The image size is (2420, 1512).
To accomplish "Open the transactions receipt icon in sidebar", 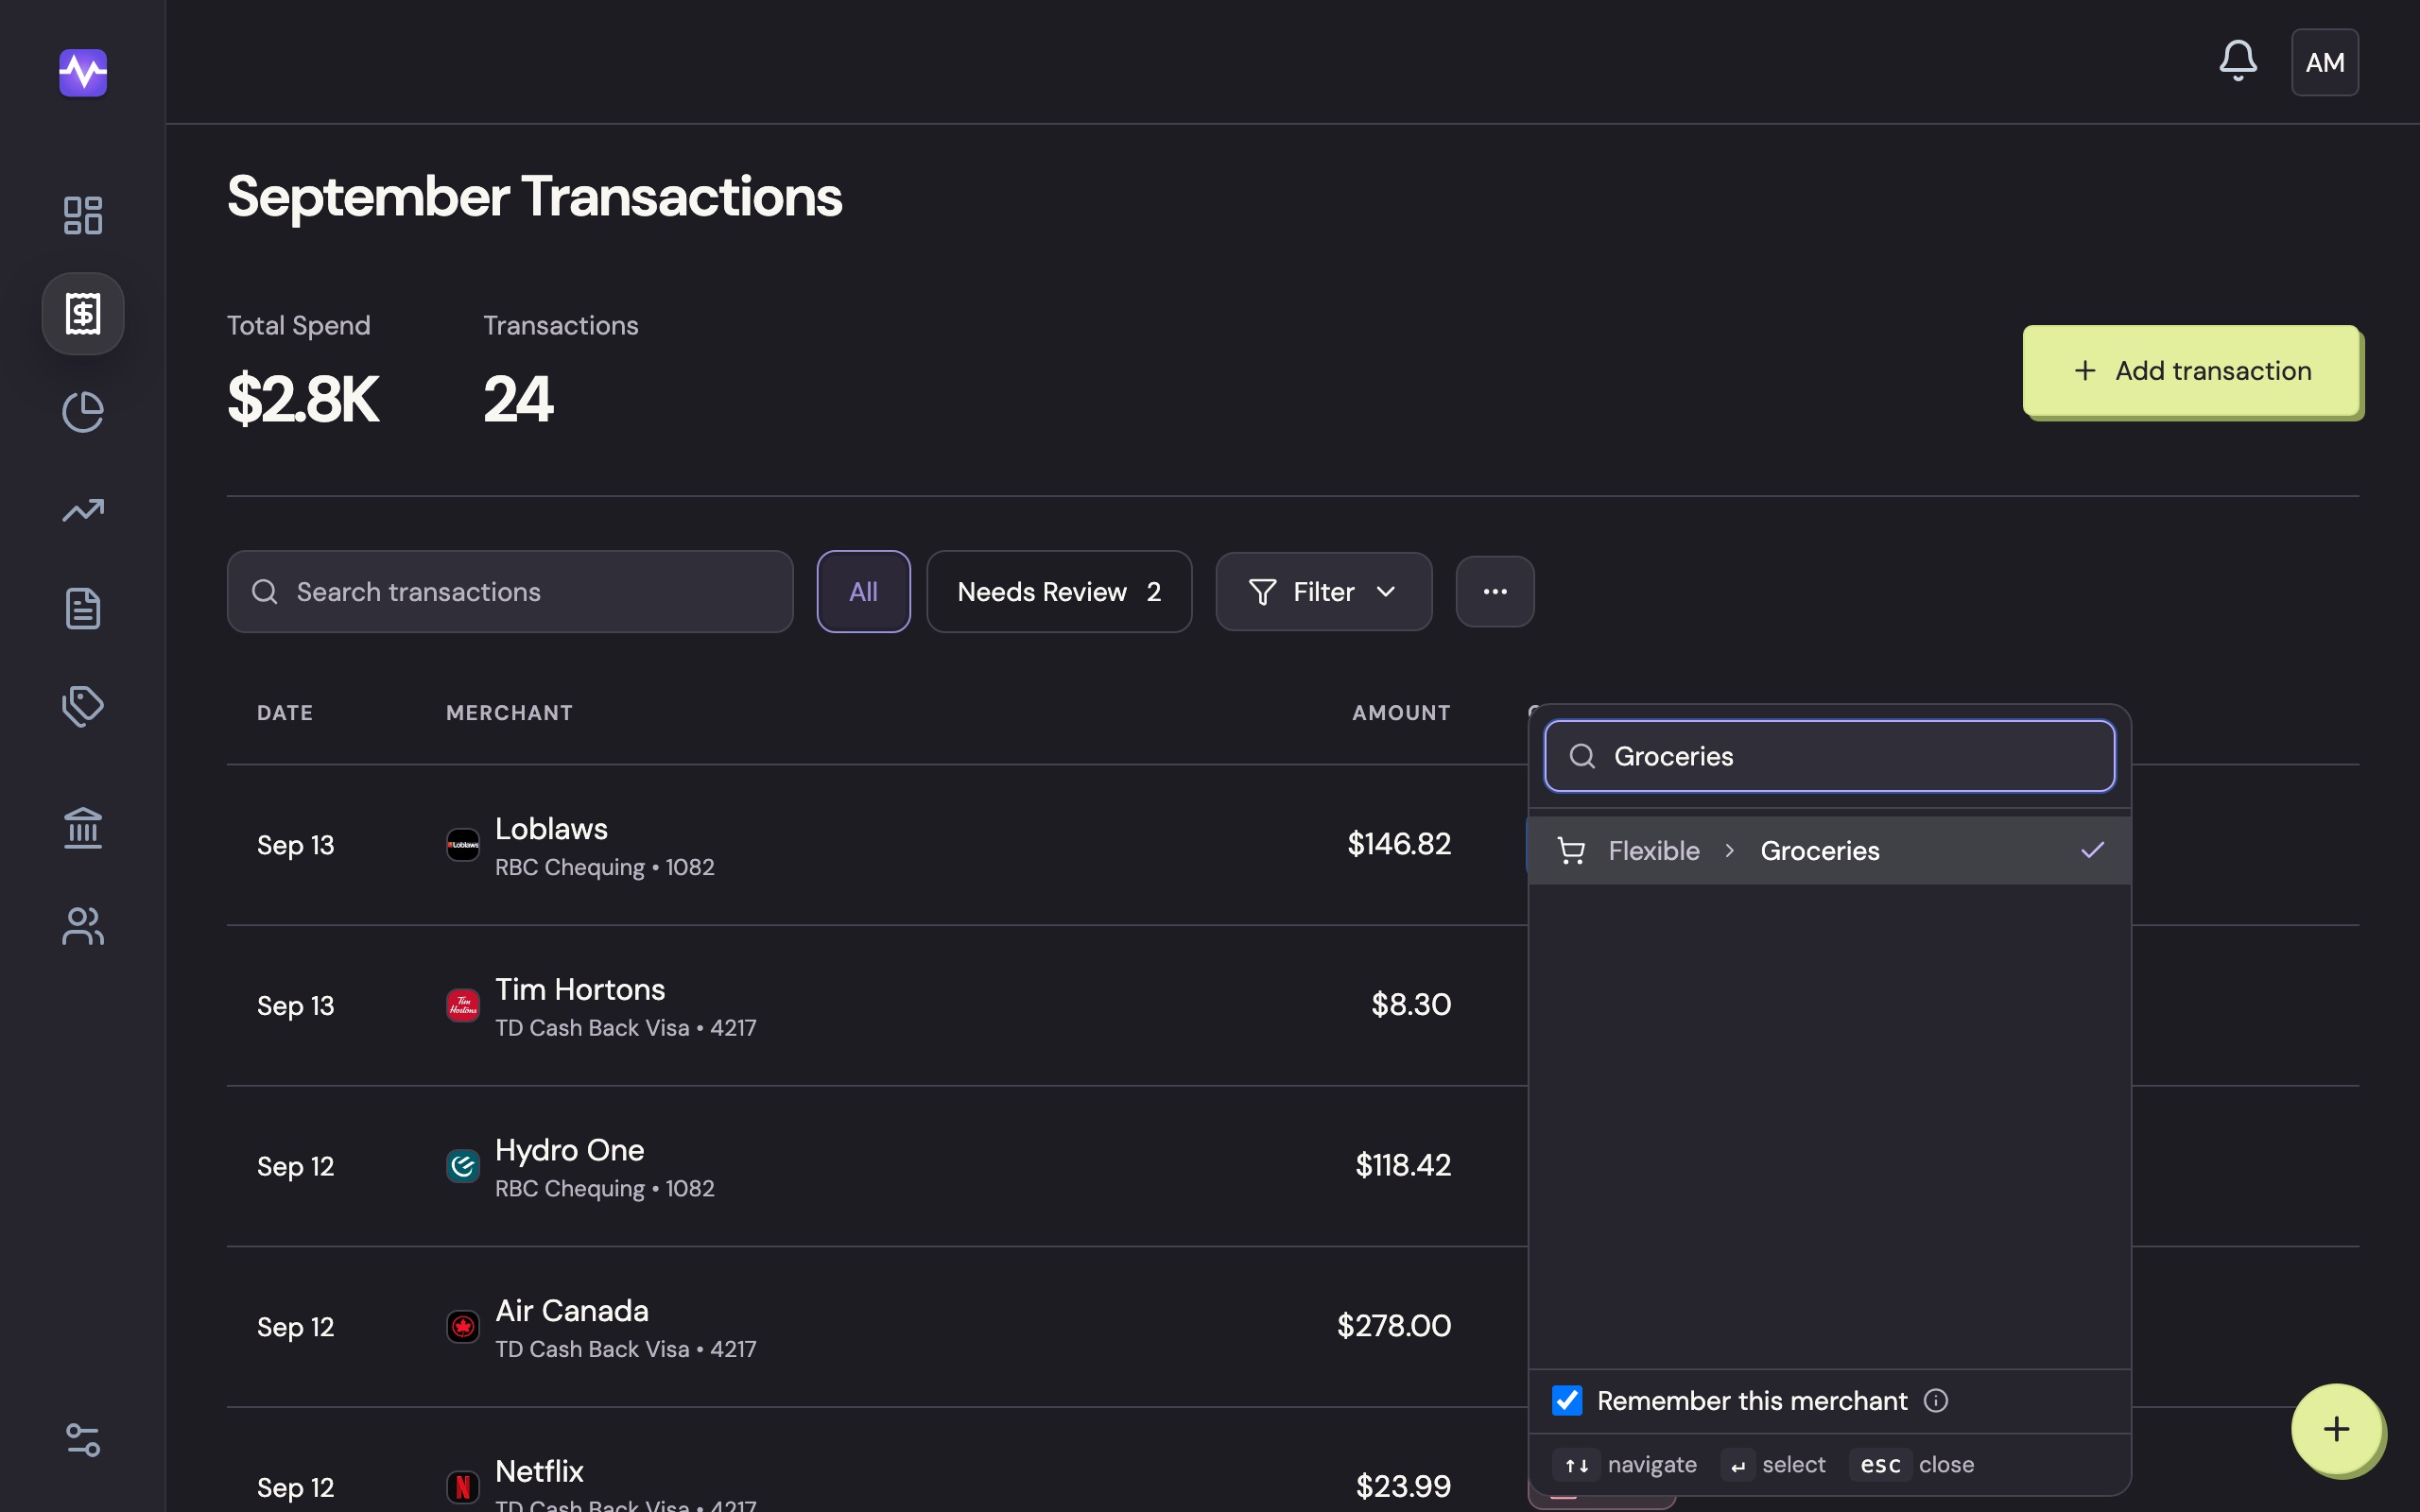I will click(83, 314).
